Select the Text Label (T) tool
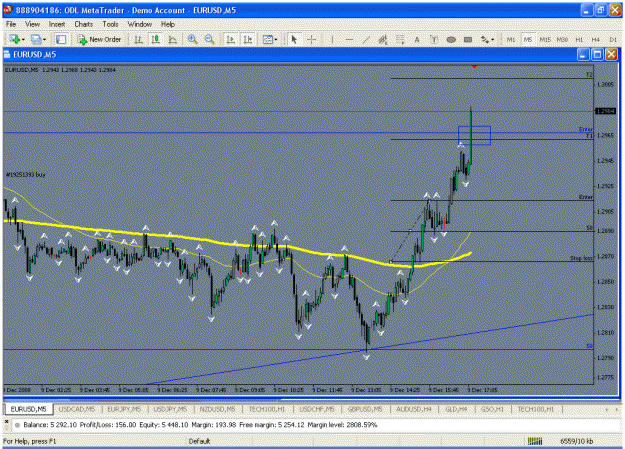 point(434,39)
